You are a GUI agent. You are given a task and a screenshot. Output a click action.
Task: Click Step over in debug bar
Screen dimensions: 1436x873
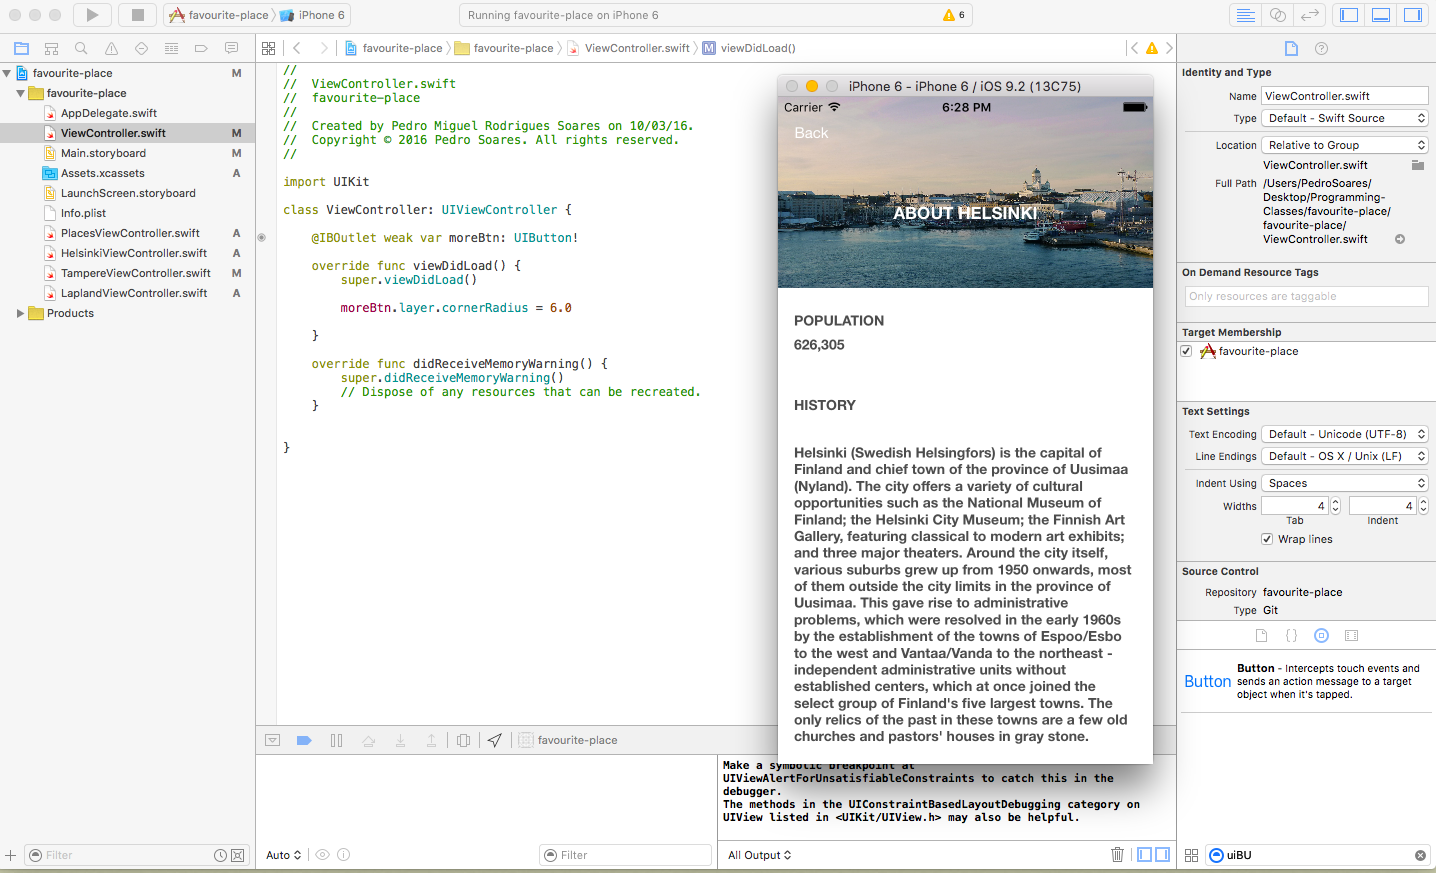tap(368, 740)
